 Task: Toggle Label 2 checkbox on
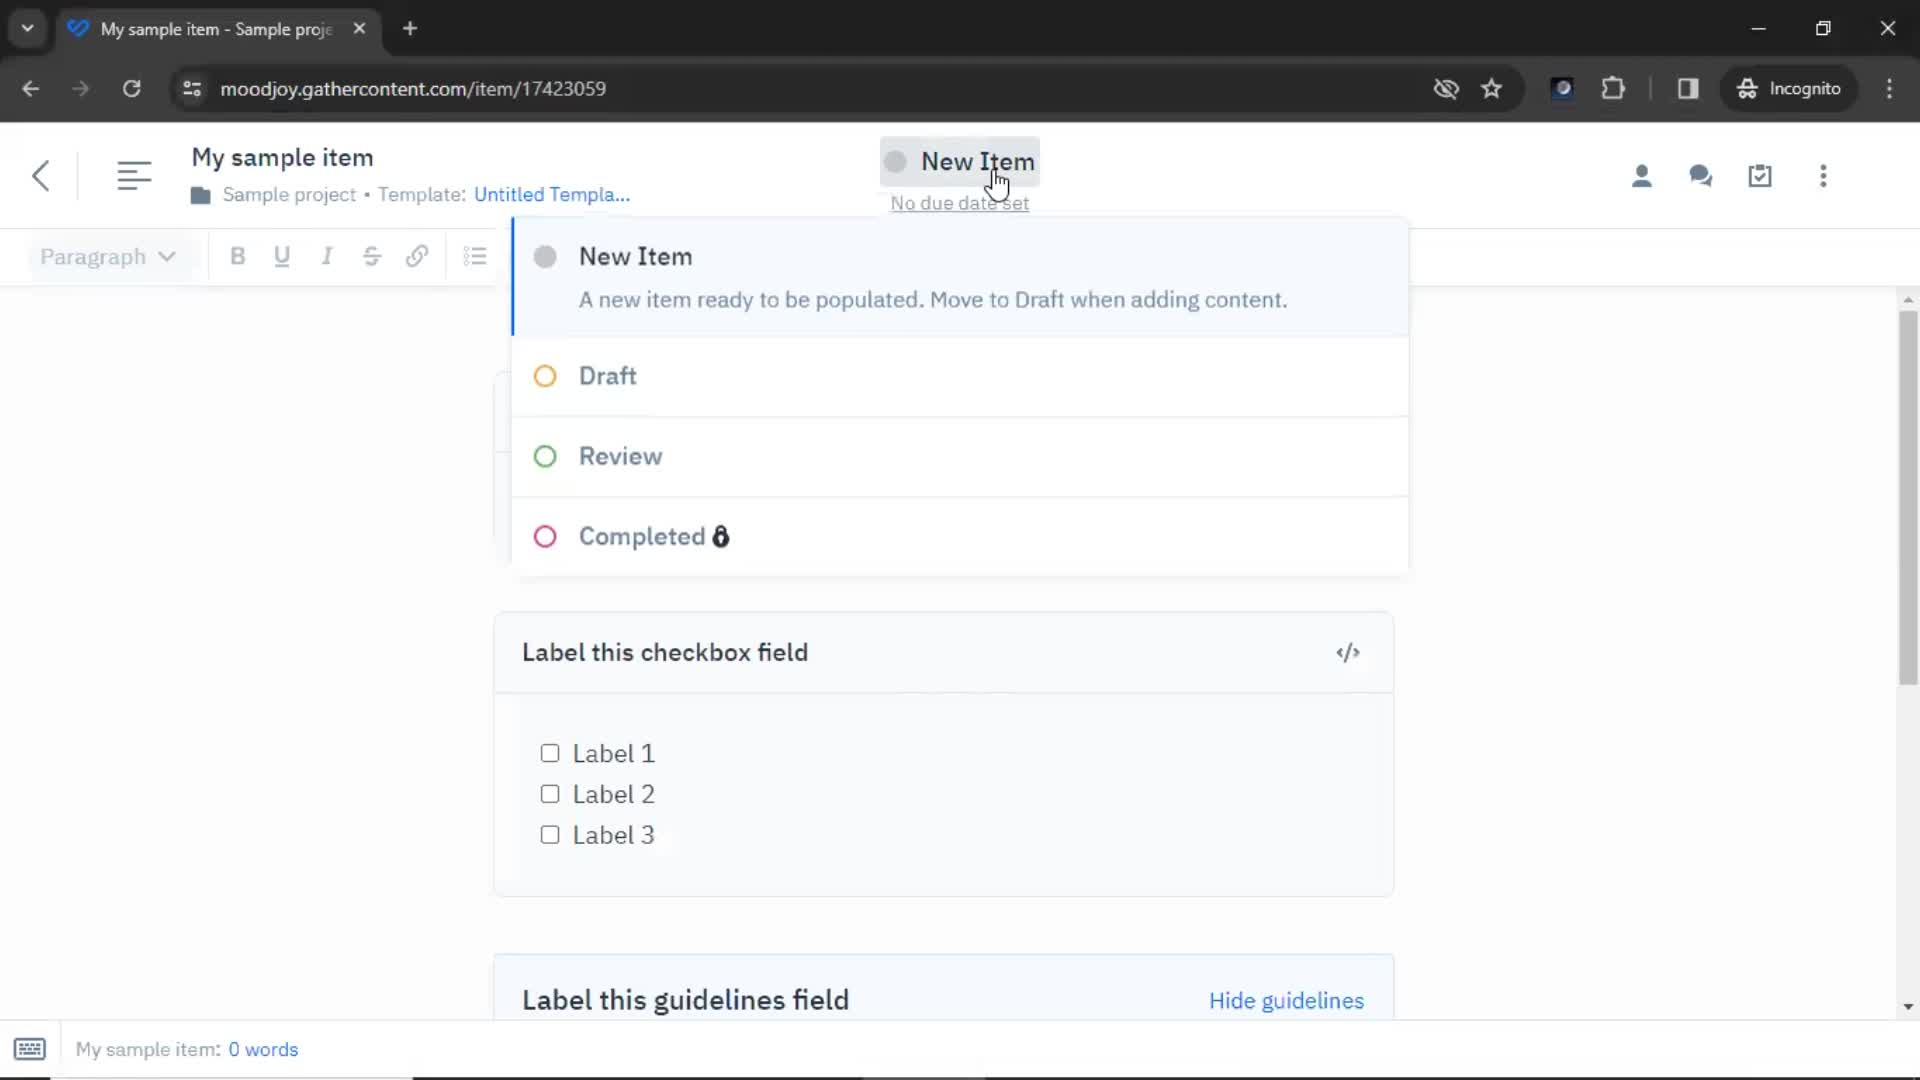550,794
